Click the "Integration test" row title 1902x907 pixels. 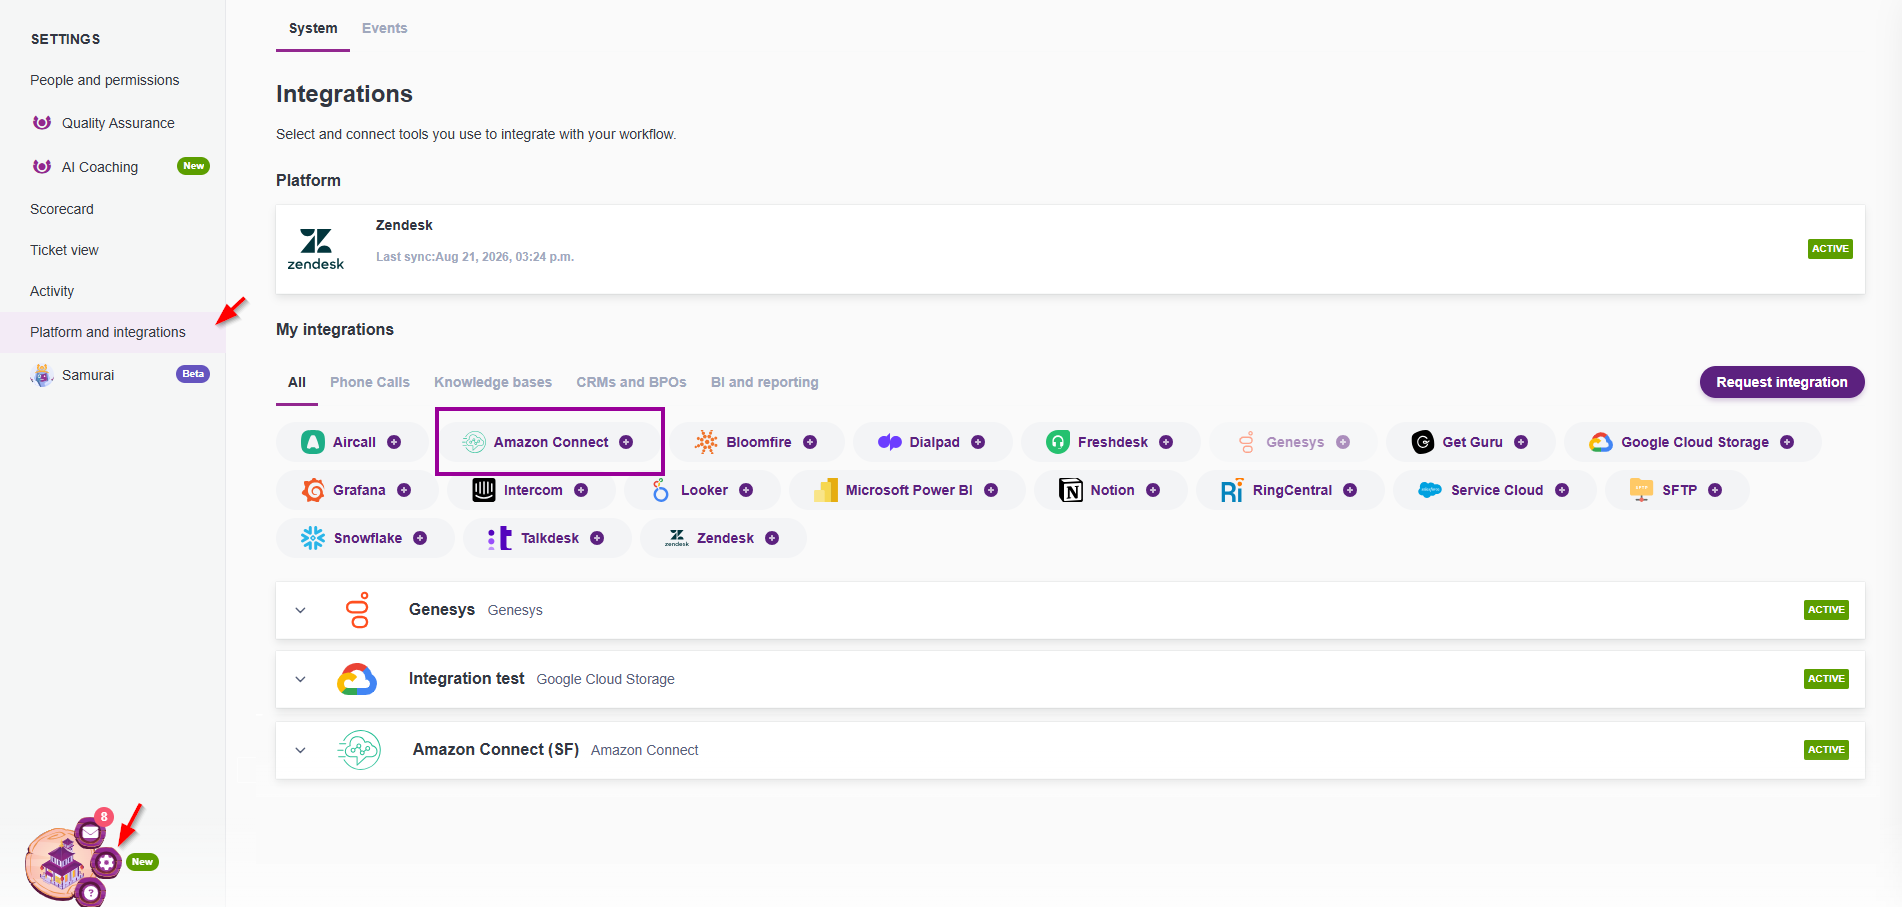[466, 679]
